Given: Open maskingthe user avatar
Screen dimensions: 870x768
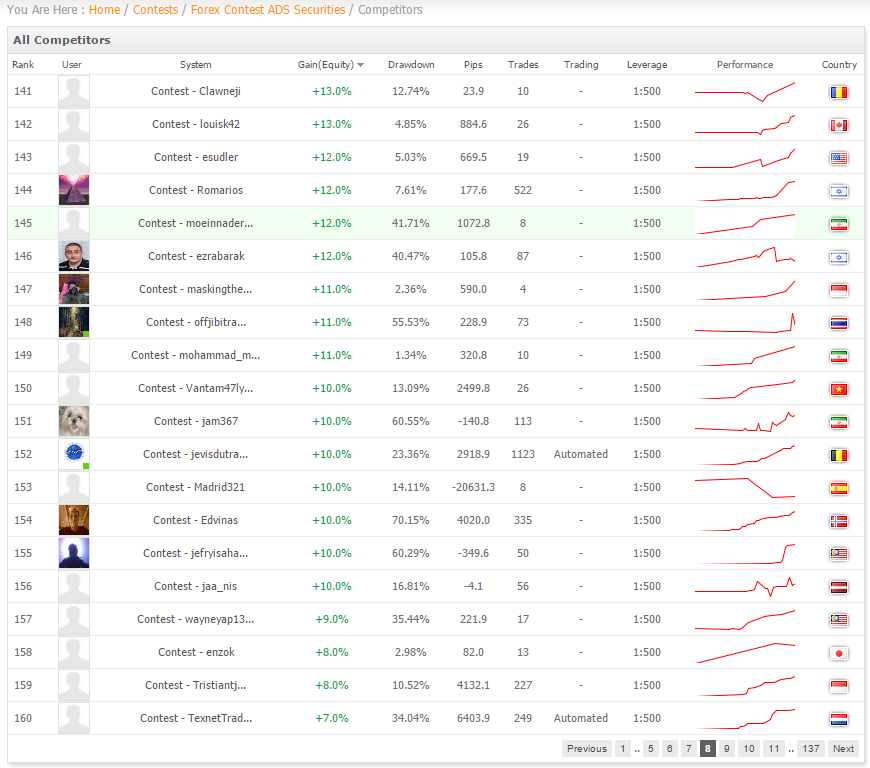Looking at the screenshot, I should (74, 289).
